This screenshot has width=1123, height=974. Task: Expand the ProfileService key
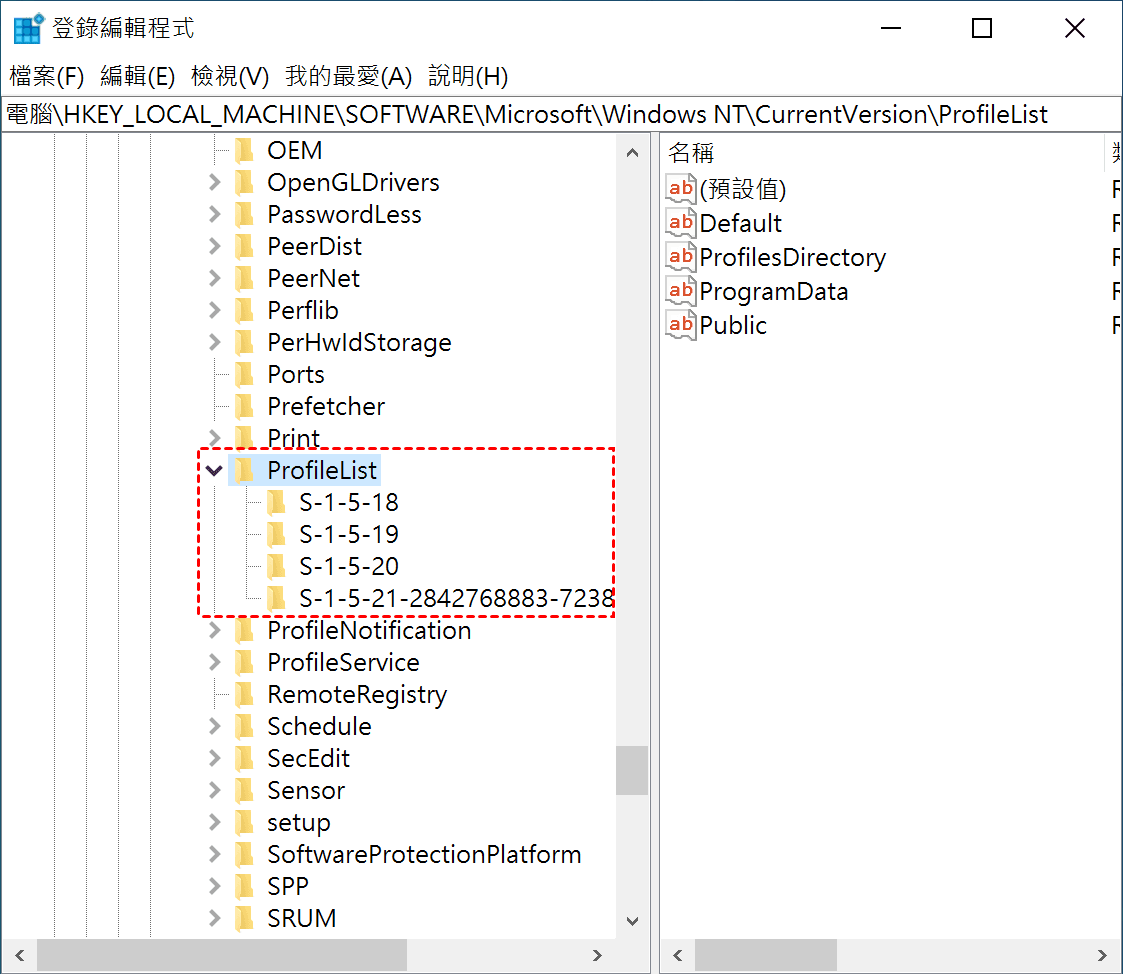coord(214,662)
